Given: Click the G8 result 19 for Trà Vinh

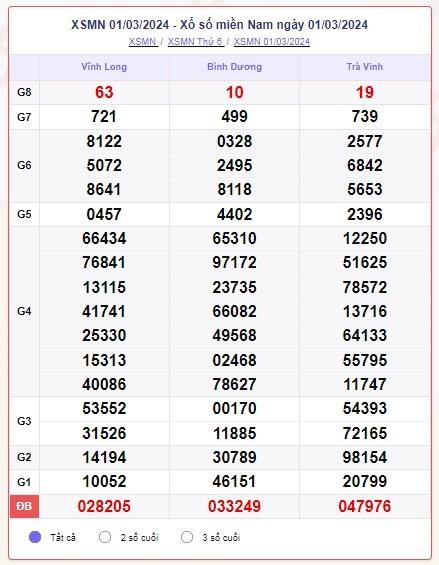Looking at the screenshot, I should click(365, 92).
